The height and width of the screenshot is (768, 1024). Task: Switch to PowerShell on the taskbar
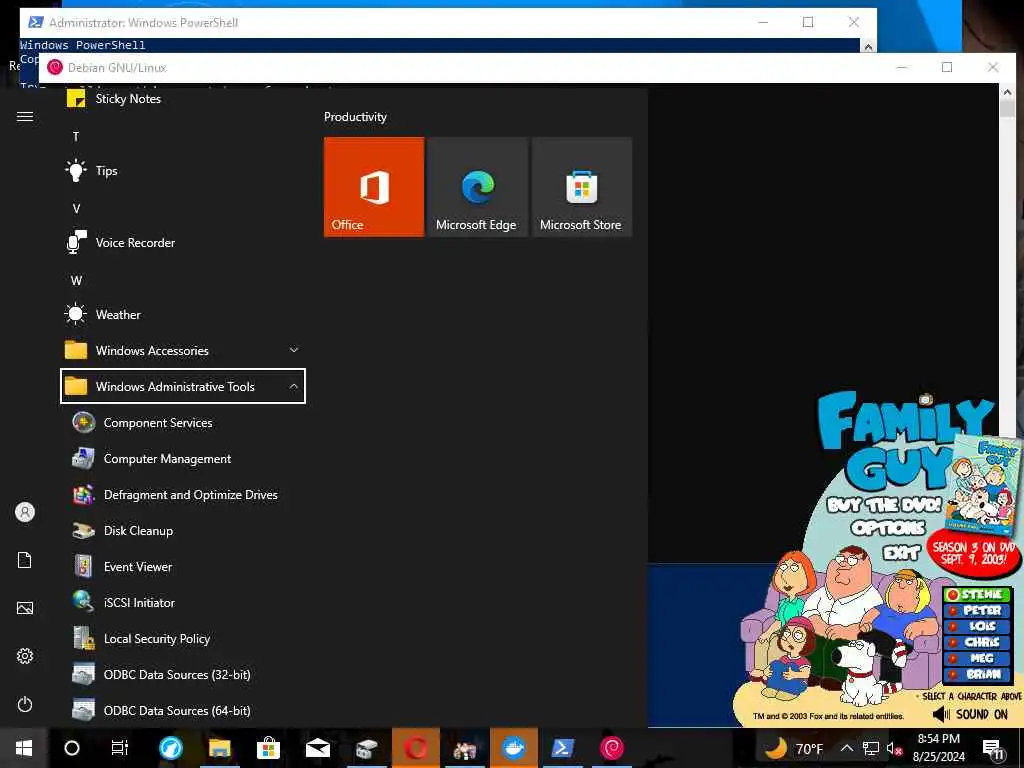563,748
